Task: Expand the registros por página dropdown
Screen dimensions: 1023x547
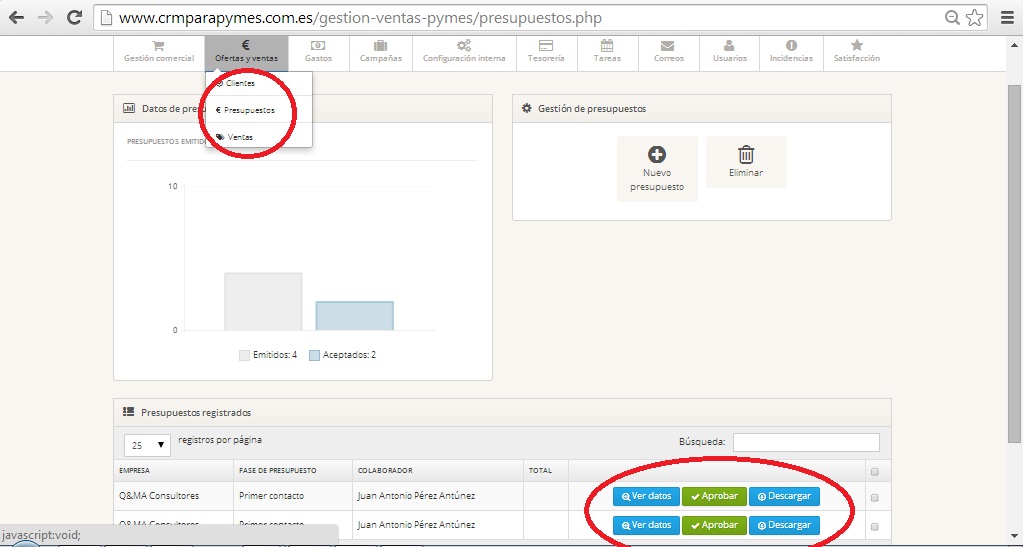Action: click(x=147, y=444)
